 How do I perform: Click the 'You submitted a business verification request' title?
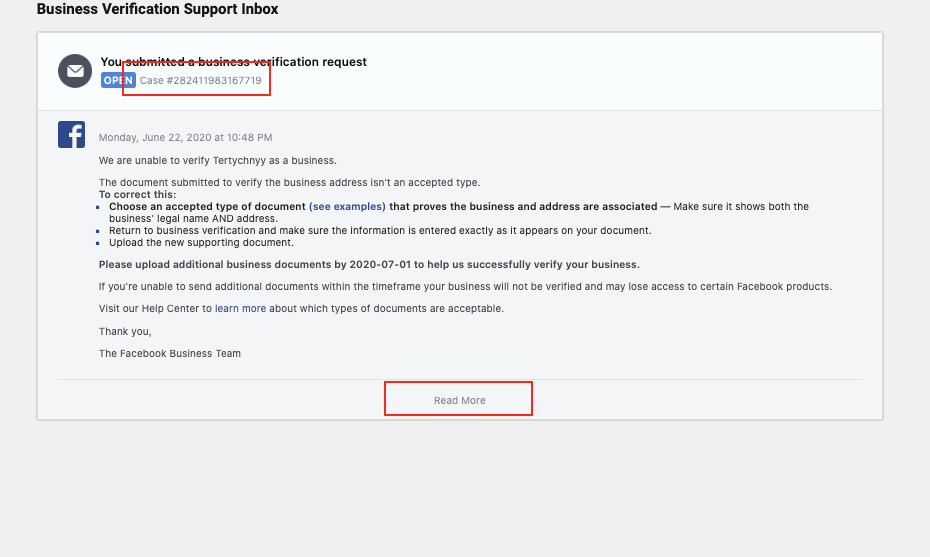tap(234, 62)
